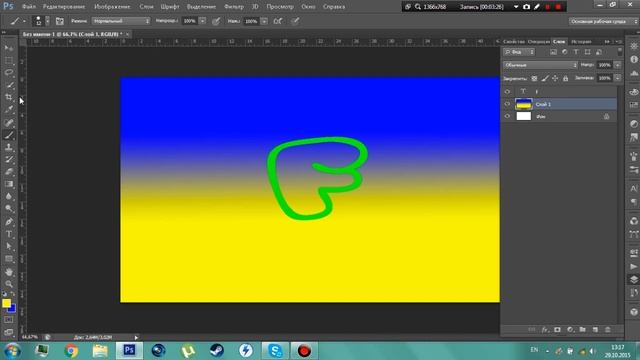This screenshot has height=360, width=640.
Task: Open the Изображение menu
Action: pos(112,7)
